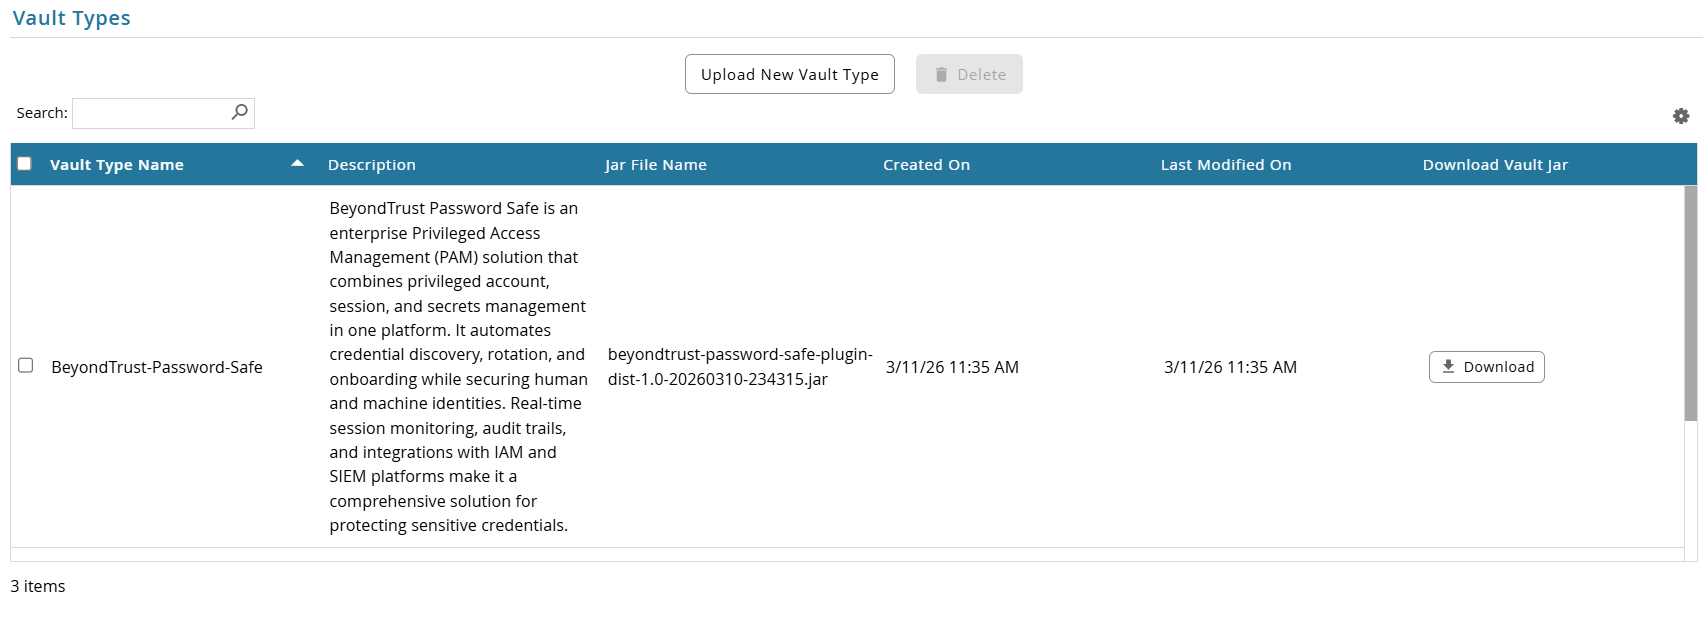Check the BeyondTrust-Password-Safe row checkbox
The width and height of the screenshot is (1704, 627).
[x=26, y=366]
